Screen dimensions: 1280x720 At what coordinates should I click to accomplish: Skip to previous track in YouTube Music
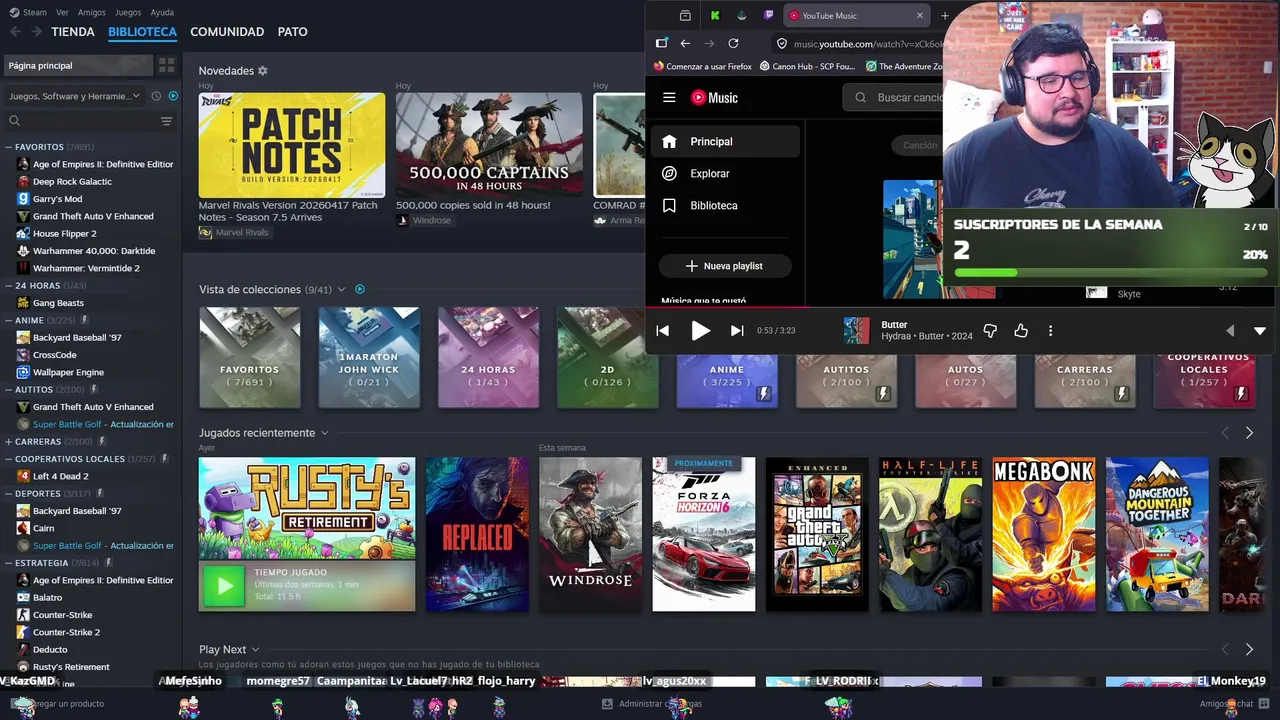point(662,330)
